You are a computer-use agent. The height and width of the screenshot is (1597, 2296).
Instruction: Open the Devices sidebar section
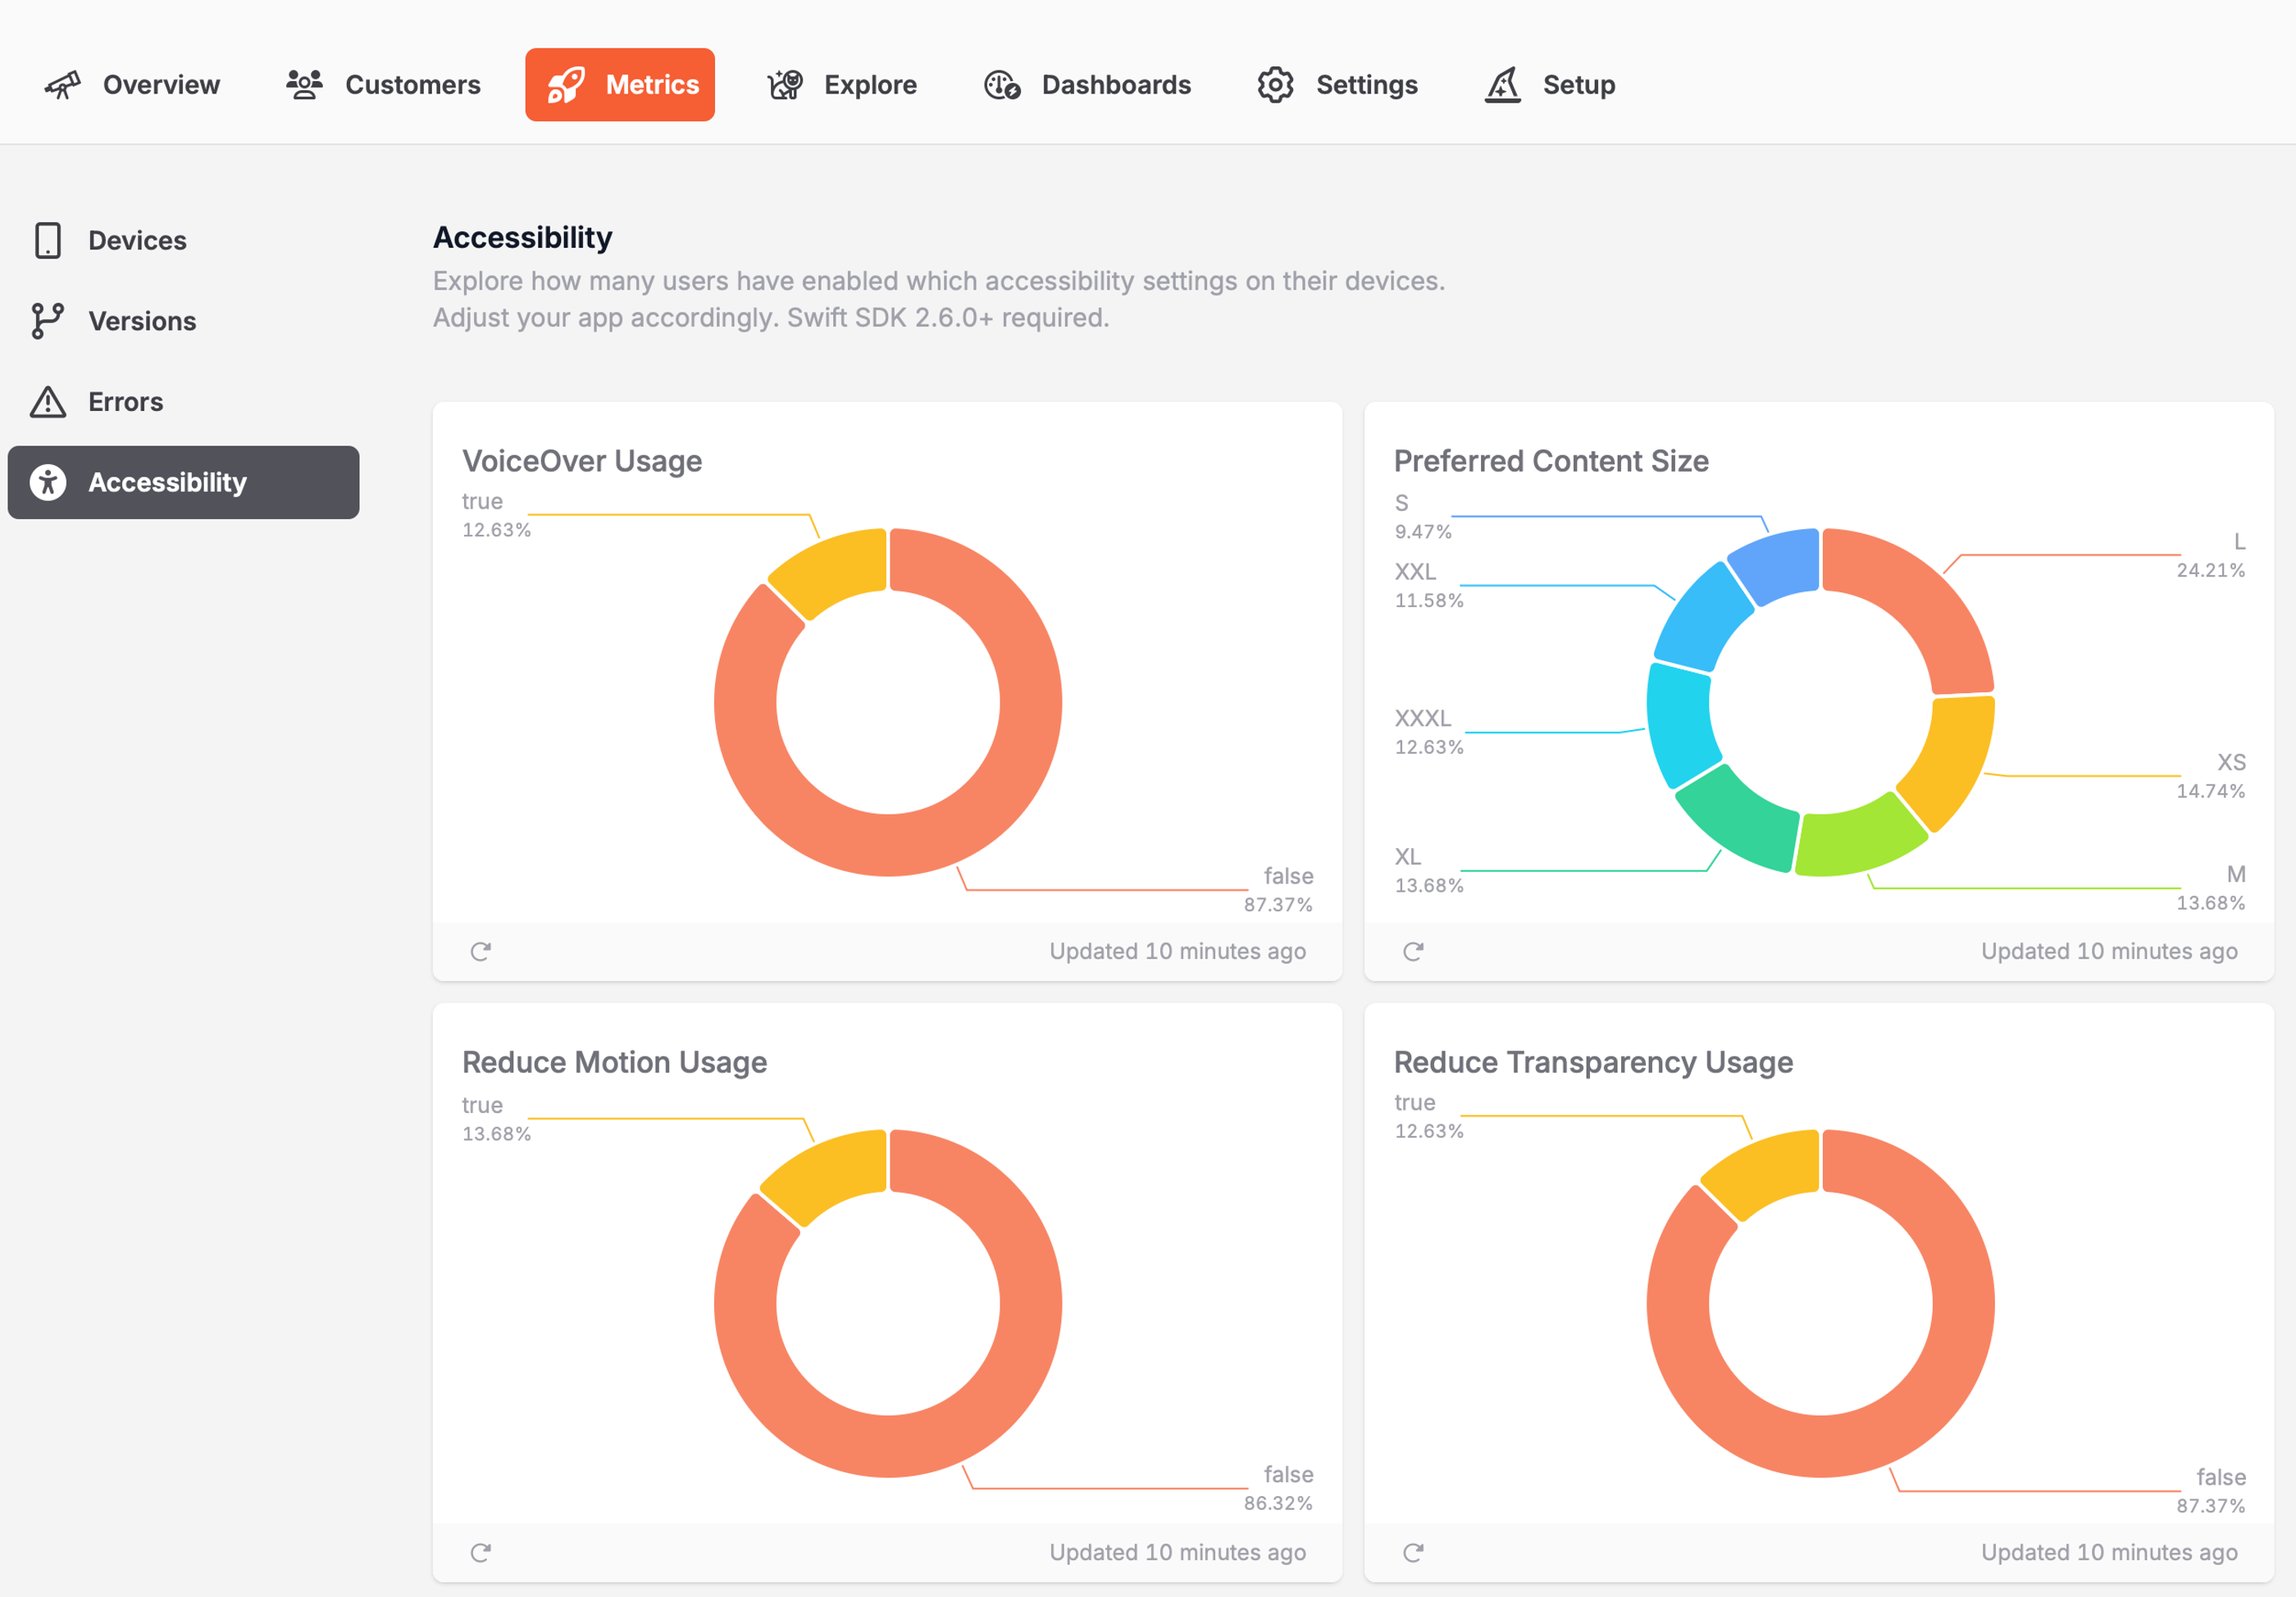(137, 241)
